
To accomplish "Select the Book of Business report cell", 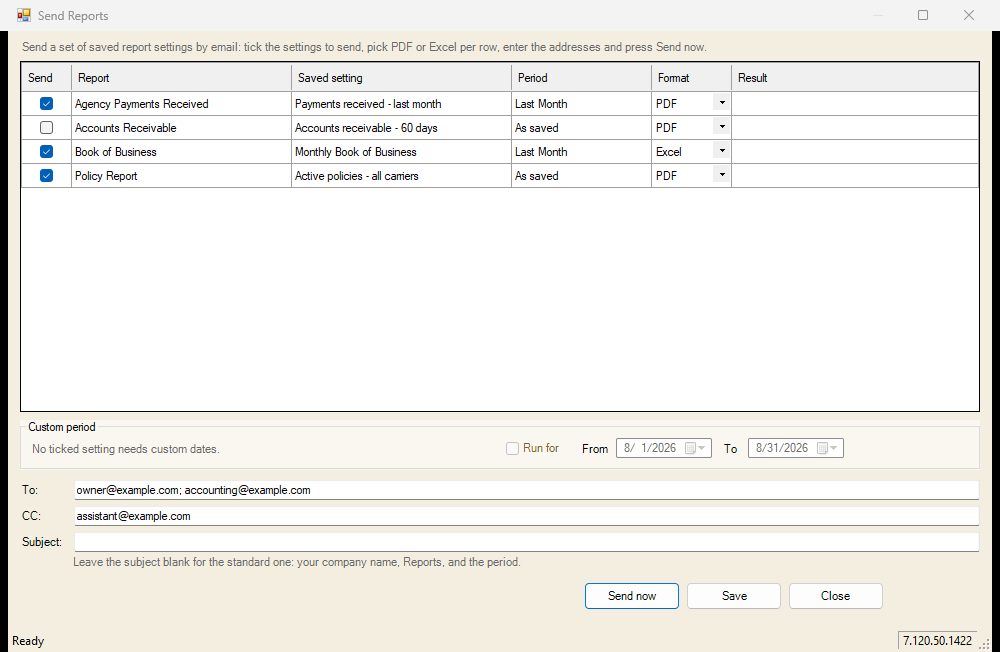I will click(x=182, y=152).
